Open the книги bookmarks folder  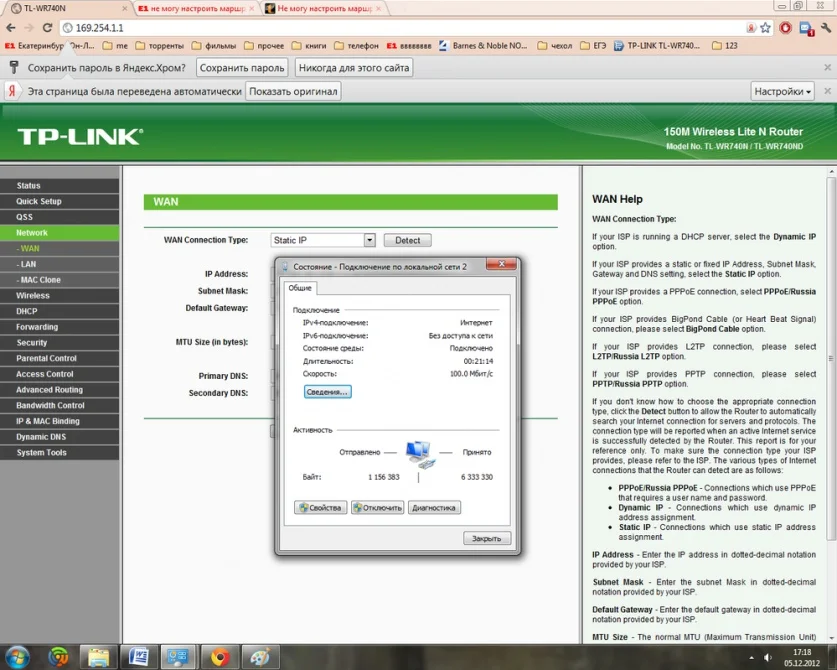point(309,46)
